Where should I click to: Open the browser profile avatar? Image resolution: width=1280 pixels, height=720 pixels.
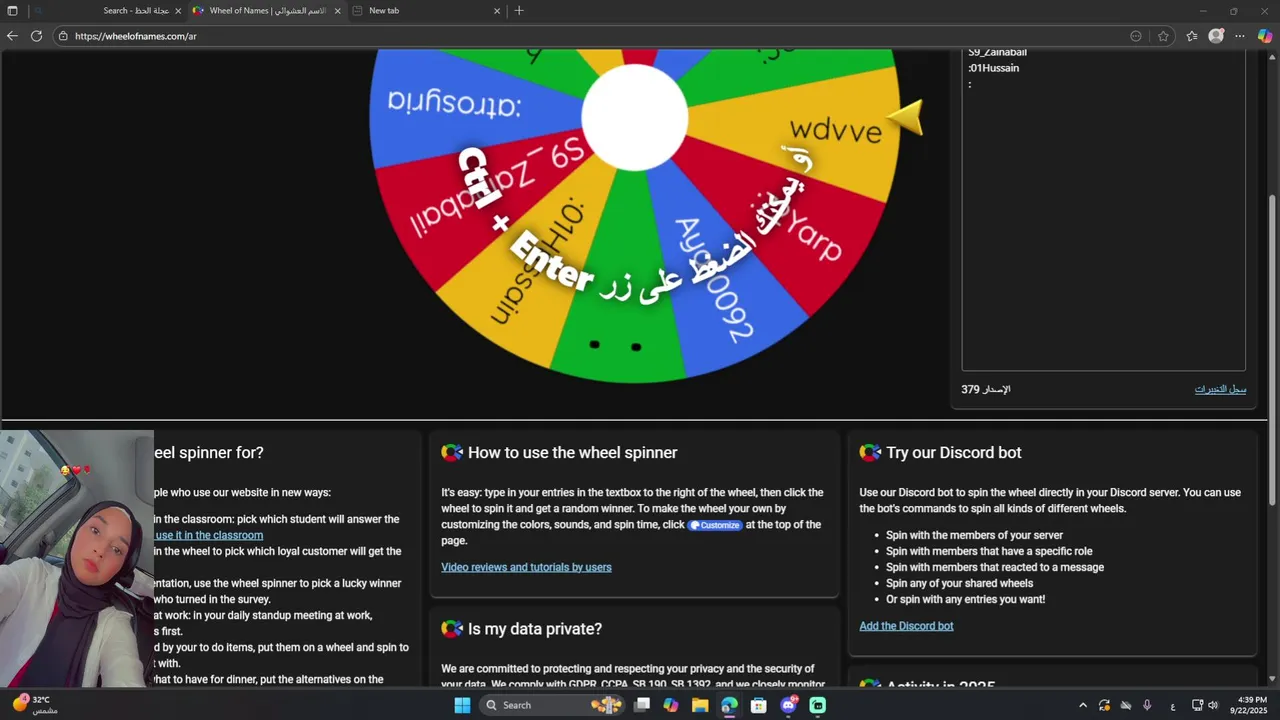(1216, 36)
